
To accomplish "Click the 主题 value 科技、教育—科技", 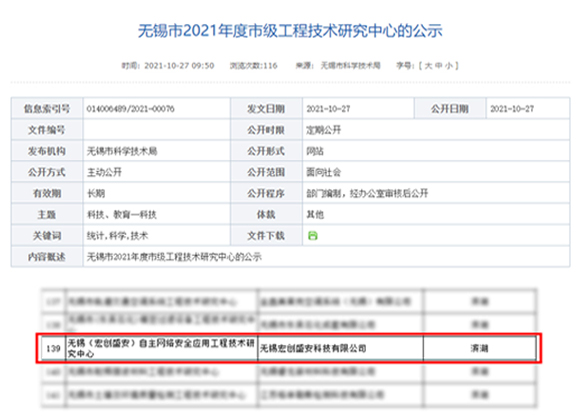I will coord(121,215).
